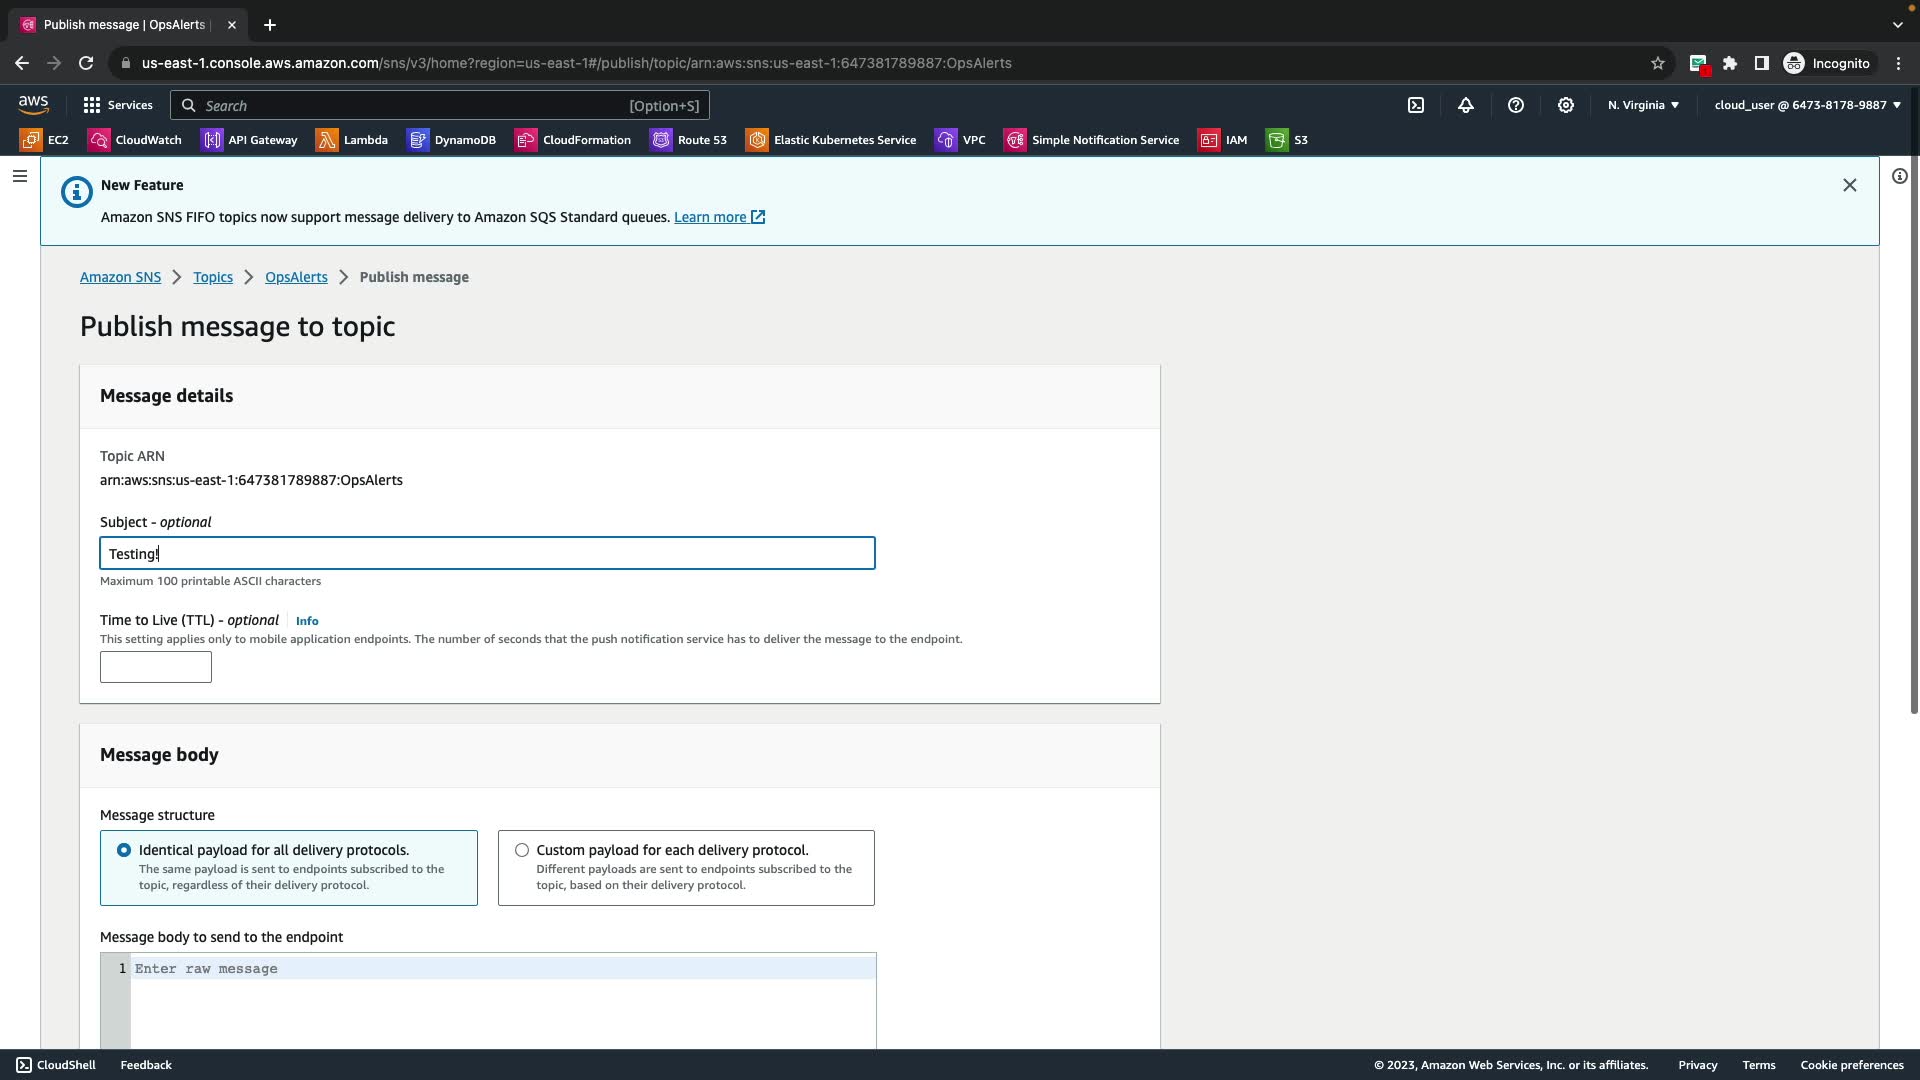
Task: Expand the cloud_user account menu
Action: (1807, 105)
